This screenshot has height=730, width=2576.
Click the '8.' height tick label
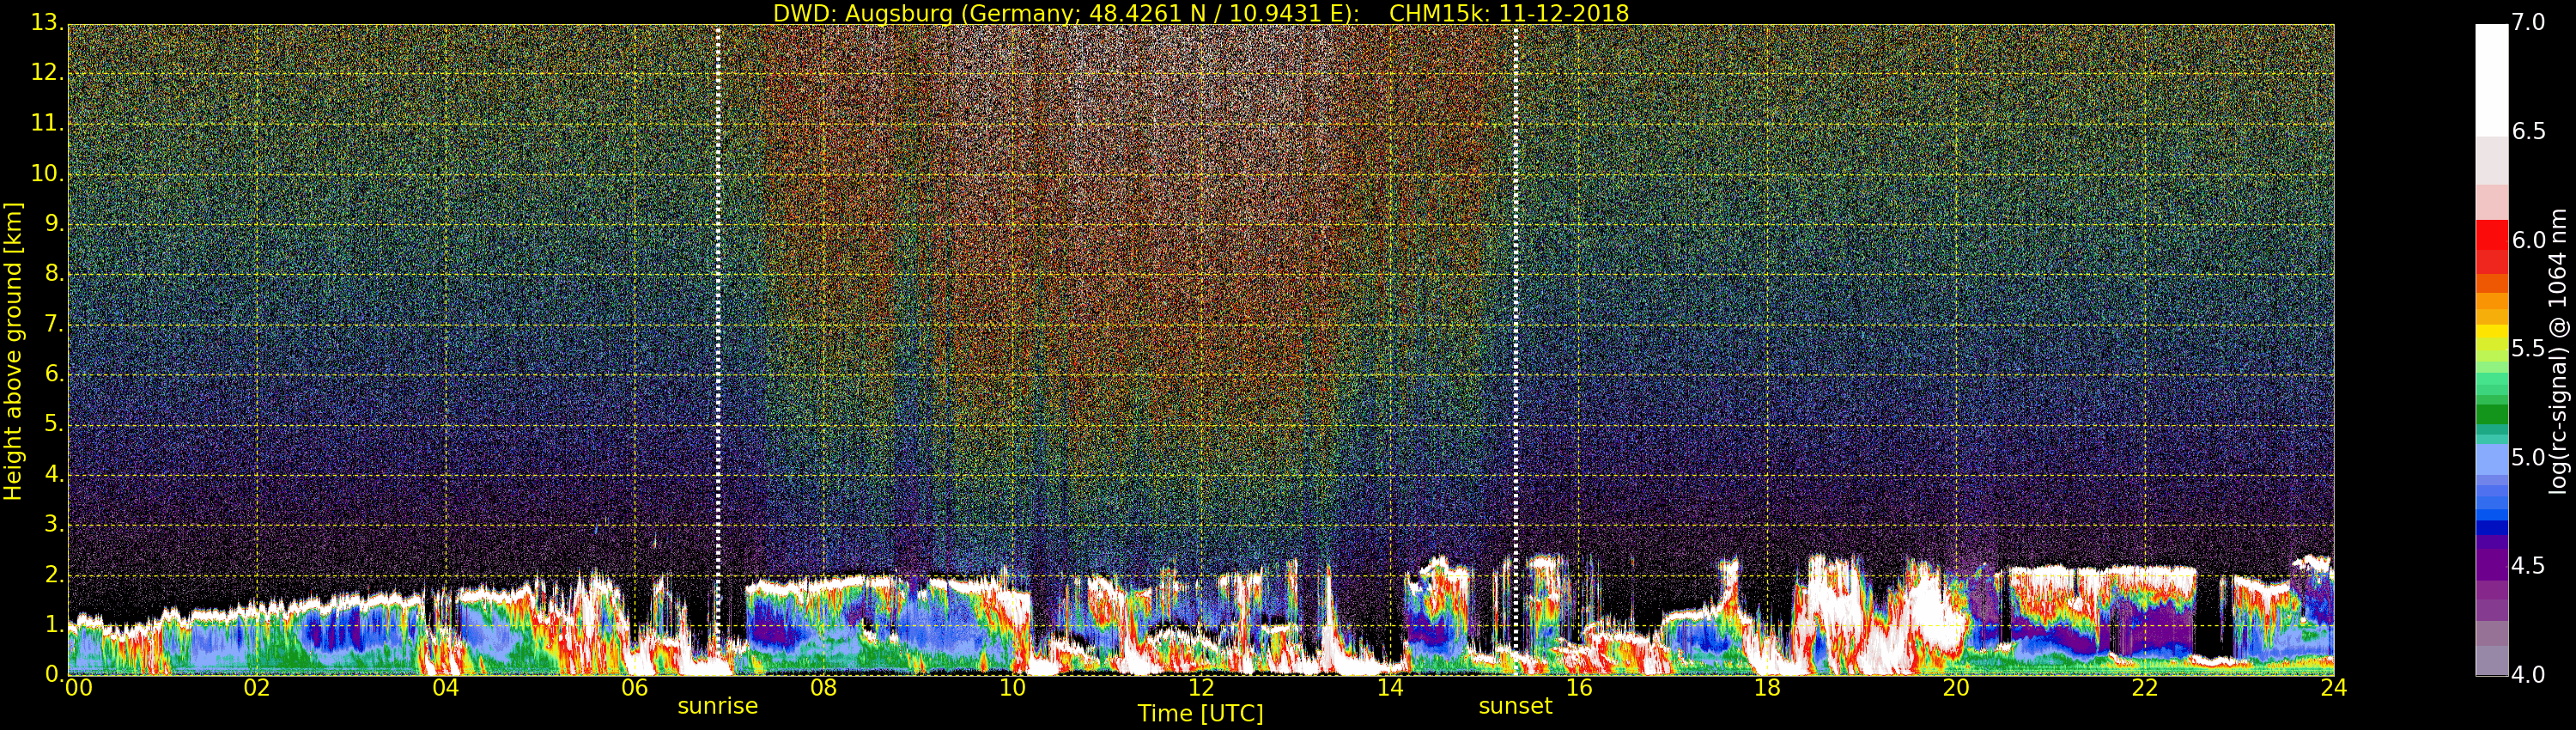point(54,274)
